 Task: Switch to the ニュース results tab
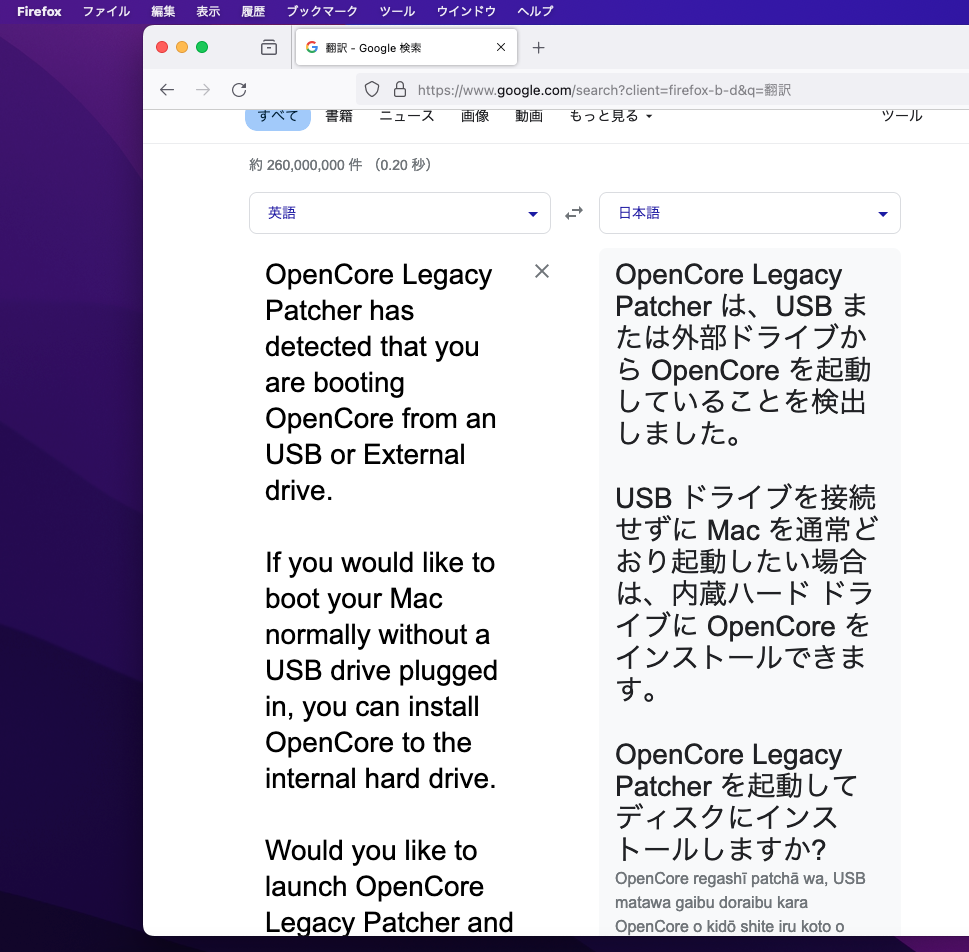point(407,116)
